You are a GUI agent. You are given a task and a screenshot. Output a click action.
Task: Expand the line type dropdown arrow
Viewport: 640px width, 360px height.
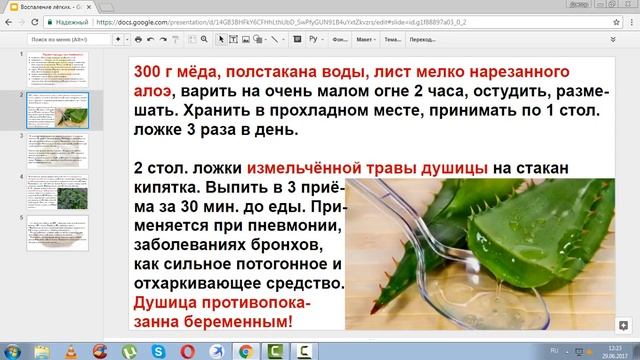coord(283,40)
